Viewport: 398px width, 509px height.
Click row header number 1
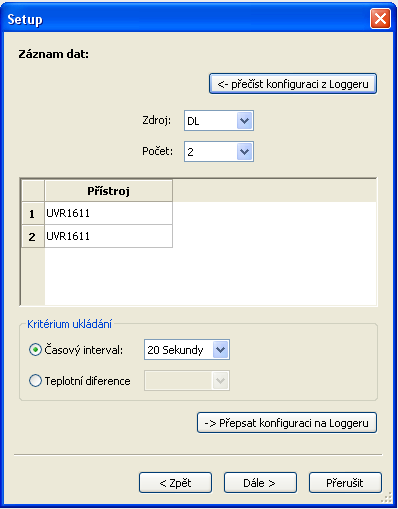(x=33, y=213)
